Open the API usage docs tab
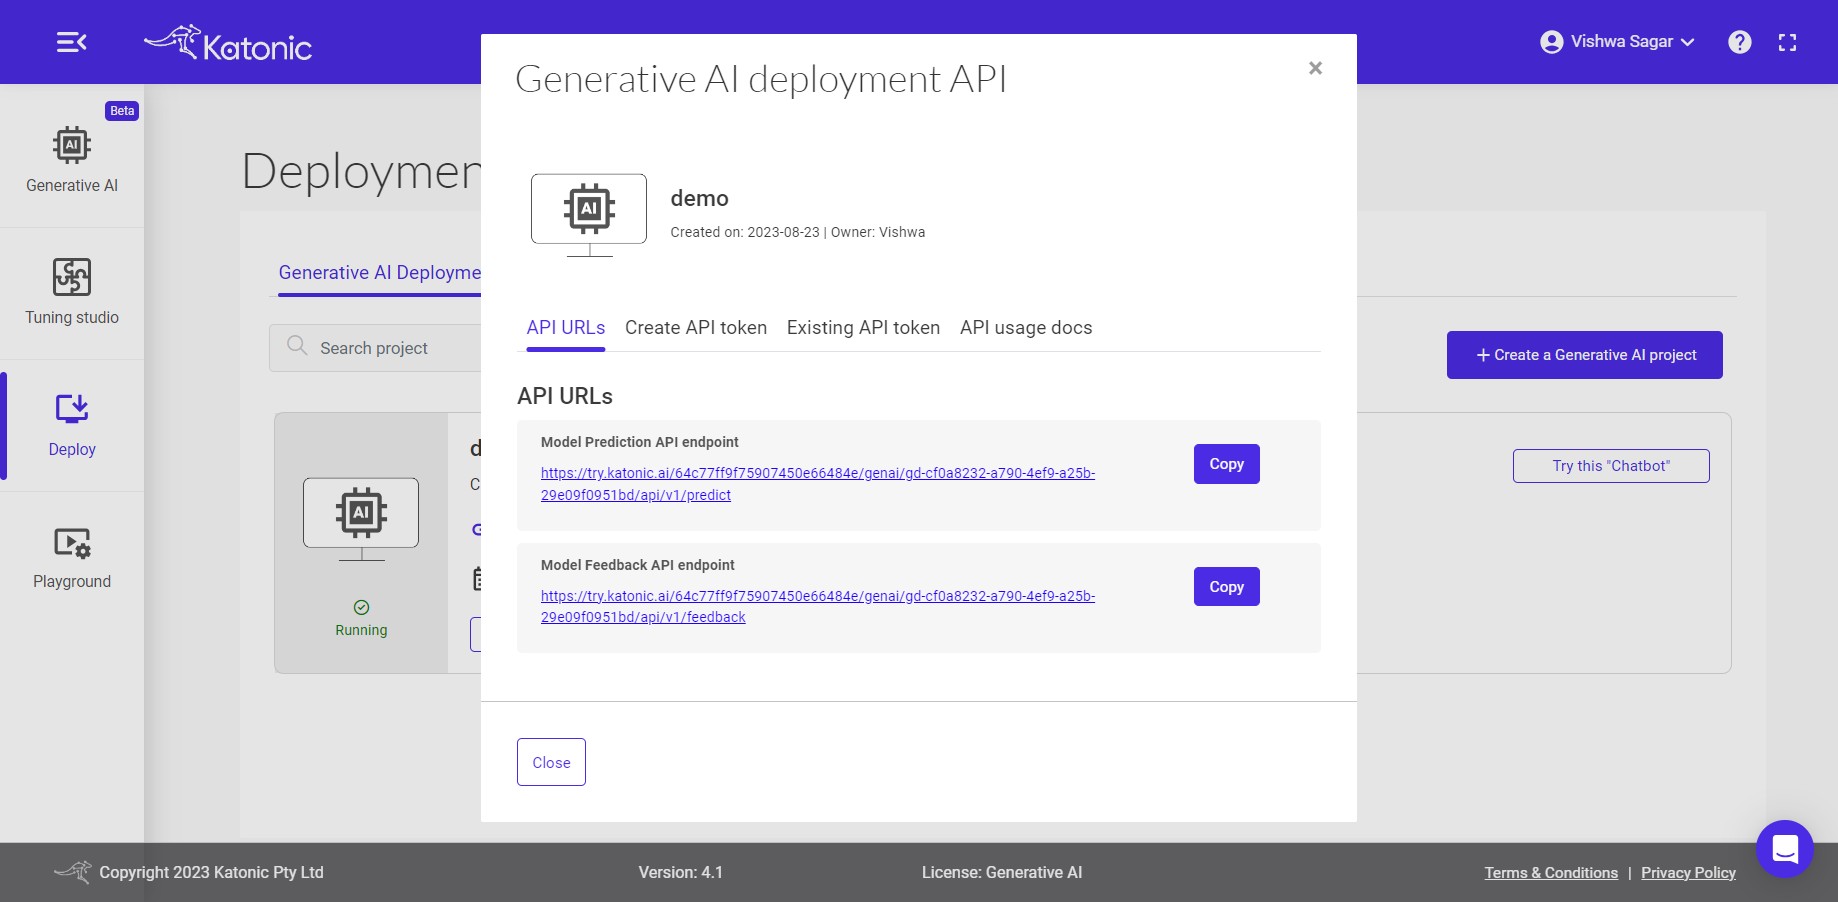 coord(1026,328)
